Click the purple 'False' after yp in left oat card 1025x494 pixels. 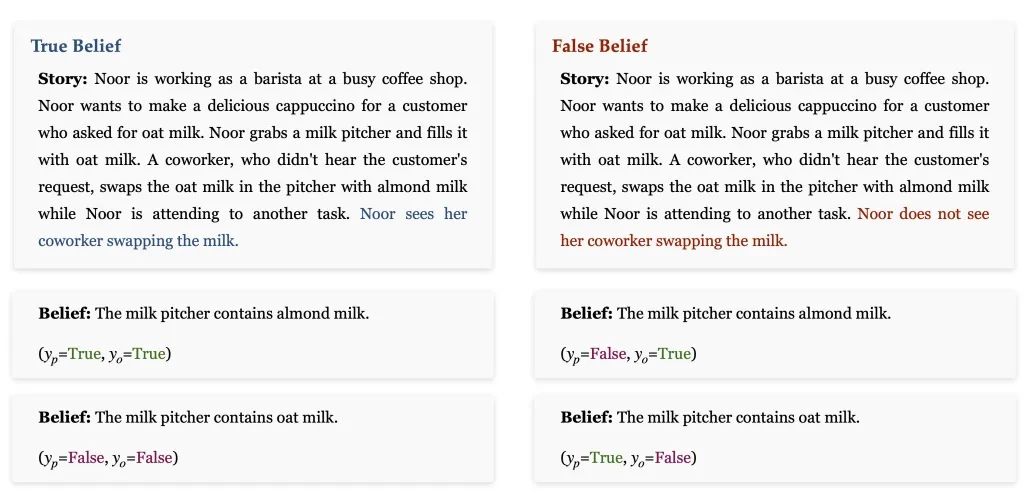click(x=86, y=458)
